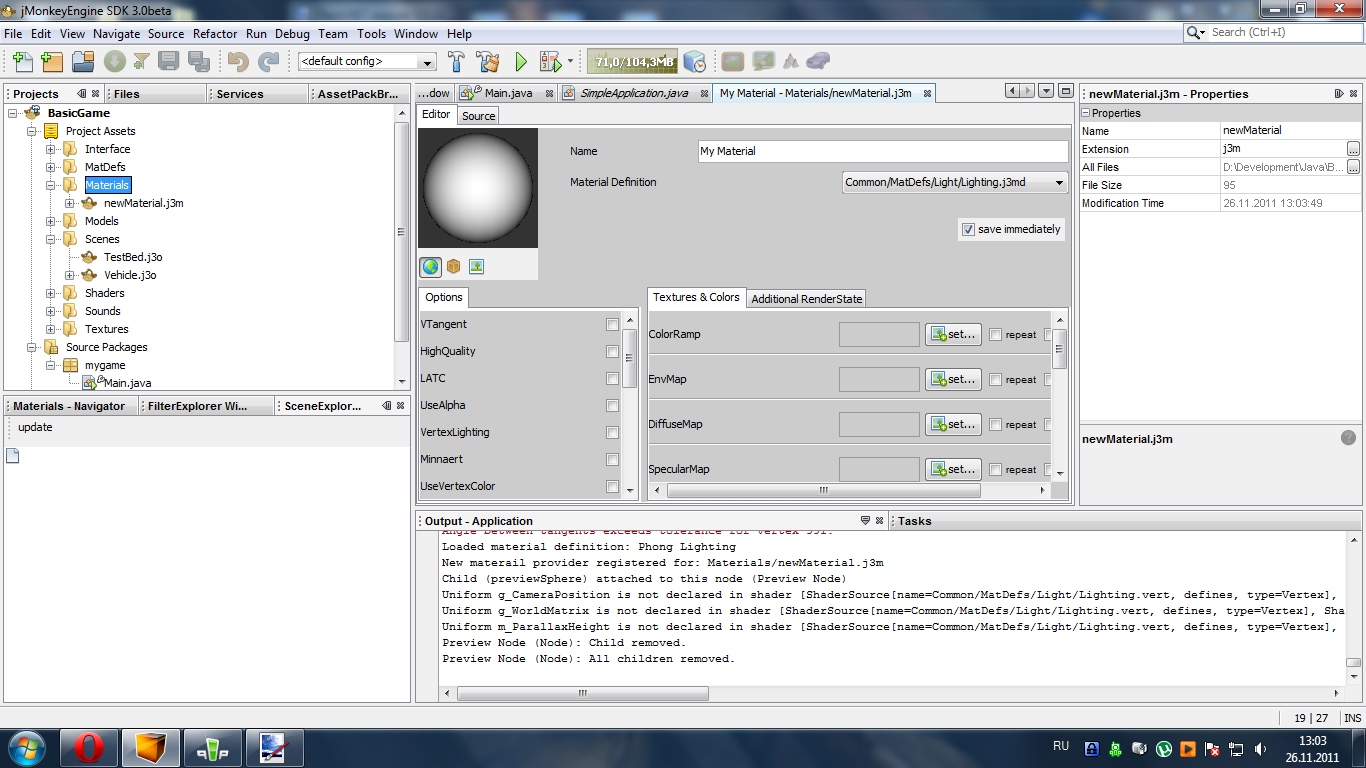Screen dimensions: 1366x768
Task: Switch to the Additional RenderState tab
Action: point(806,298)
